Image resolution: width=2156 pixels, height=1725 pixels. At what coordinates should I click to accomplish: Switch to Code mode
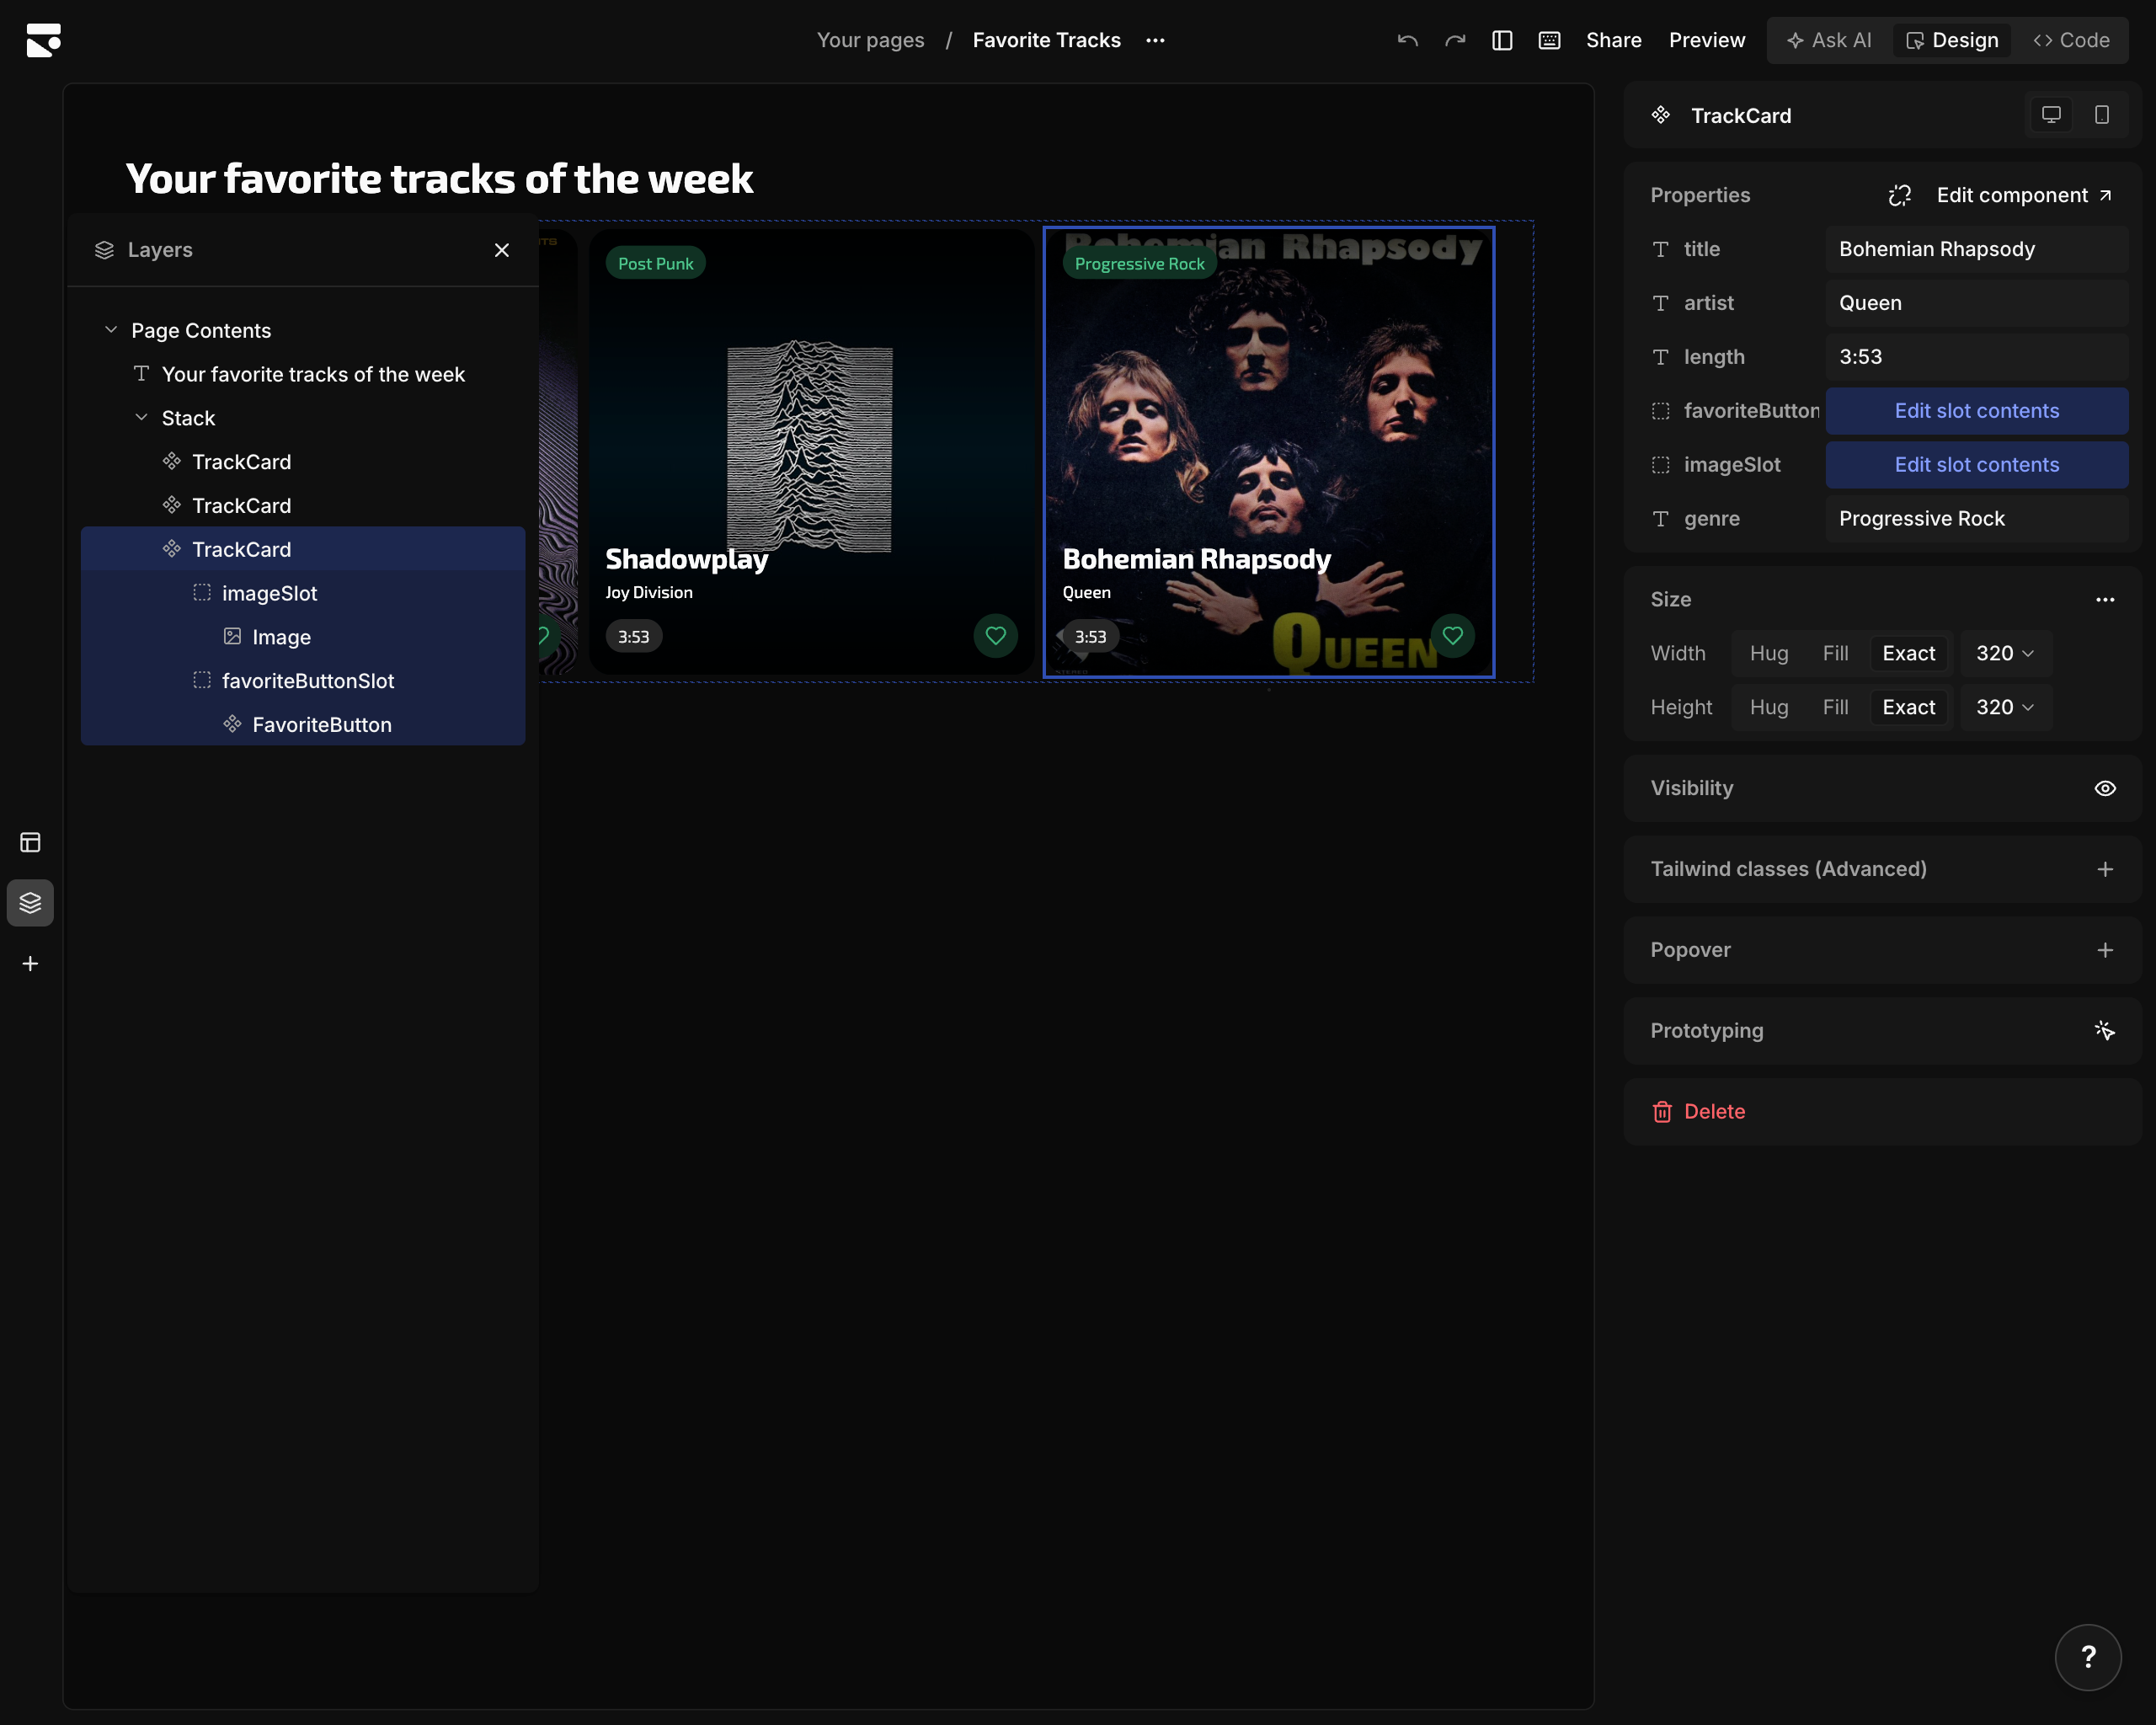tap(2070, 40)
